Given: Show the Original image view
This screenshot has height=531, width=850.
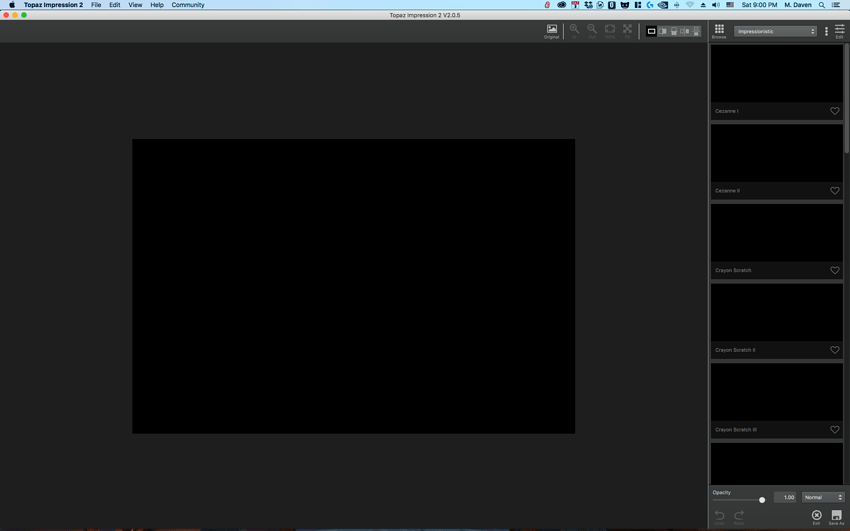Looking at the screenshot, I should (x=551, y=30).
